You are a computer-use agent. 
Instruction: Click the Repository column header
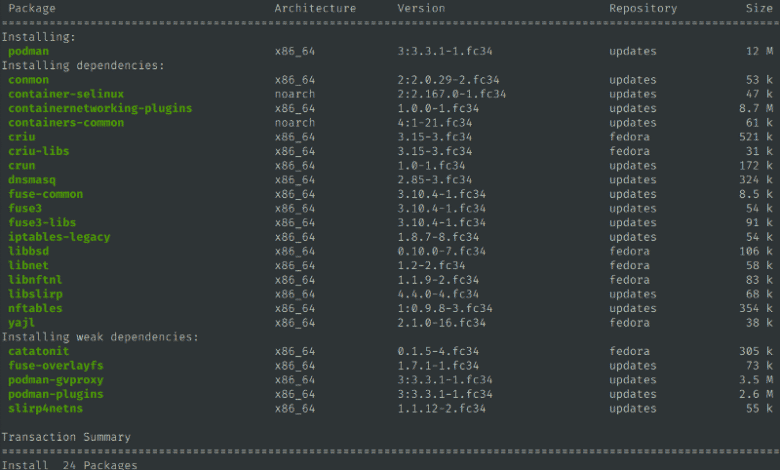[643, 8]
